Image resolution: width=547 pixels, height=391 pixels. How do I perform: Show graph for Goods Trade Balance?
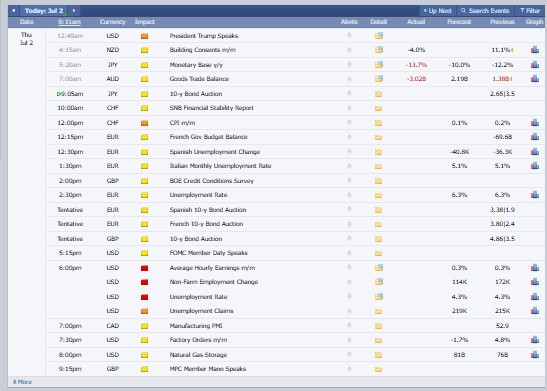pos(535,79)
